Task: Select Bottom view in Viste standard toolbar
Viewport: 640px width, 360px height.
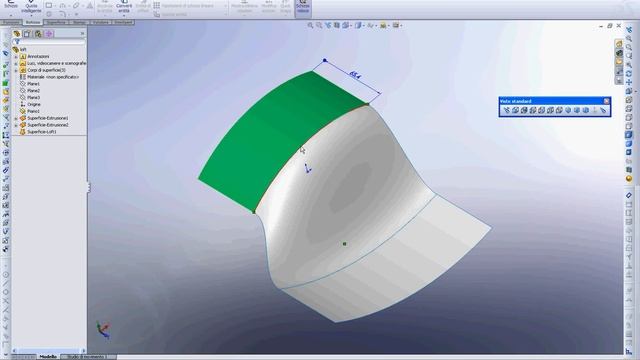Action: pyautogui.click(x=559, y=110)
